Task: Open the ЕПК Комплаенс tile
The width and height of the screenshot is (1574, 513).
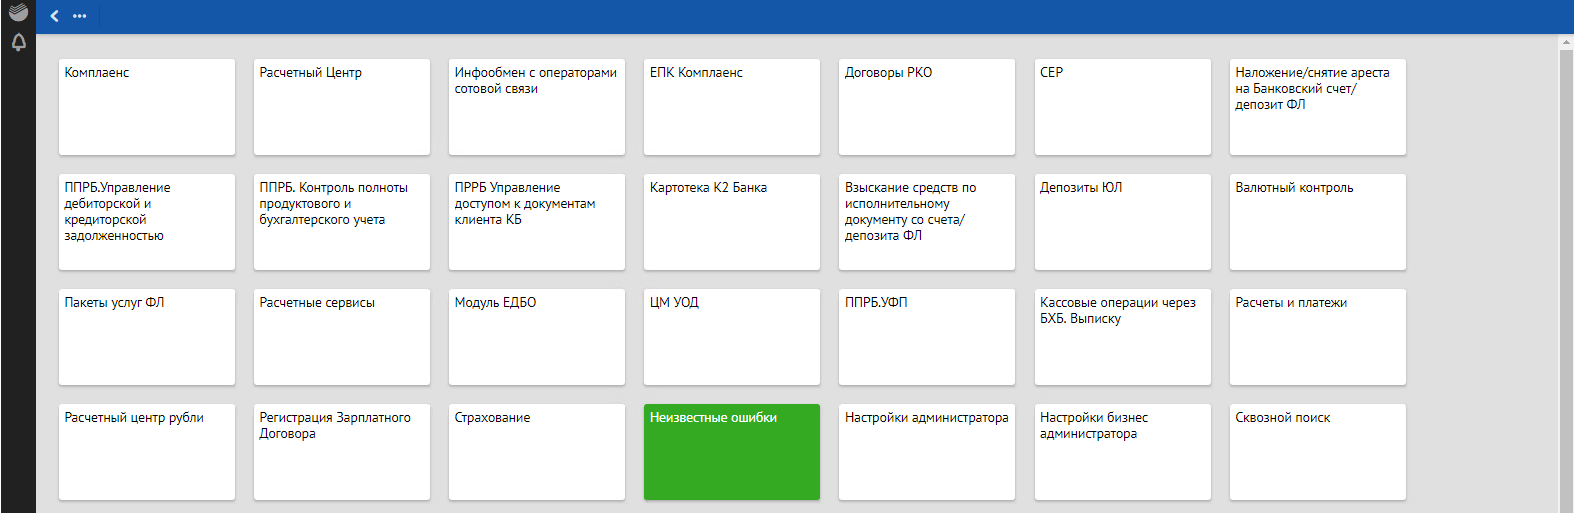Action: coord(732,107)
